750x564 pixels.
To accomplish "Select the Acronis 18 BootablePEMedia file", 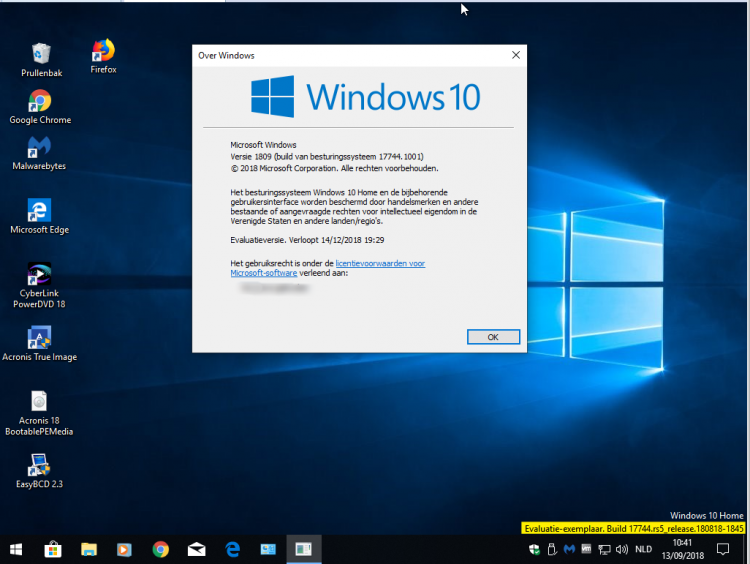I will coord(40,401).
